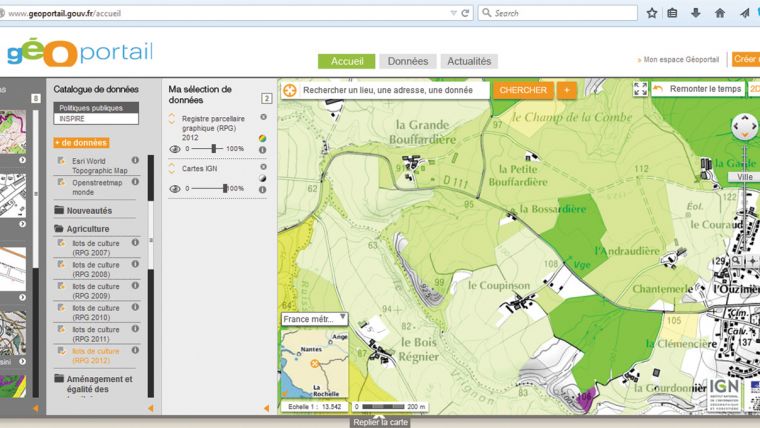Click the overview mini-map of Nantes region
Screen dimensions: 760x428
point(315,363)
